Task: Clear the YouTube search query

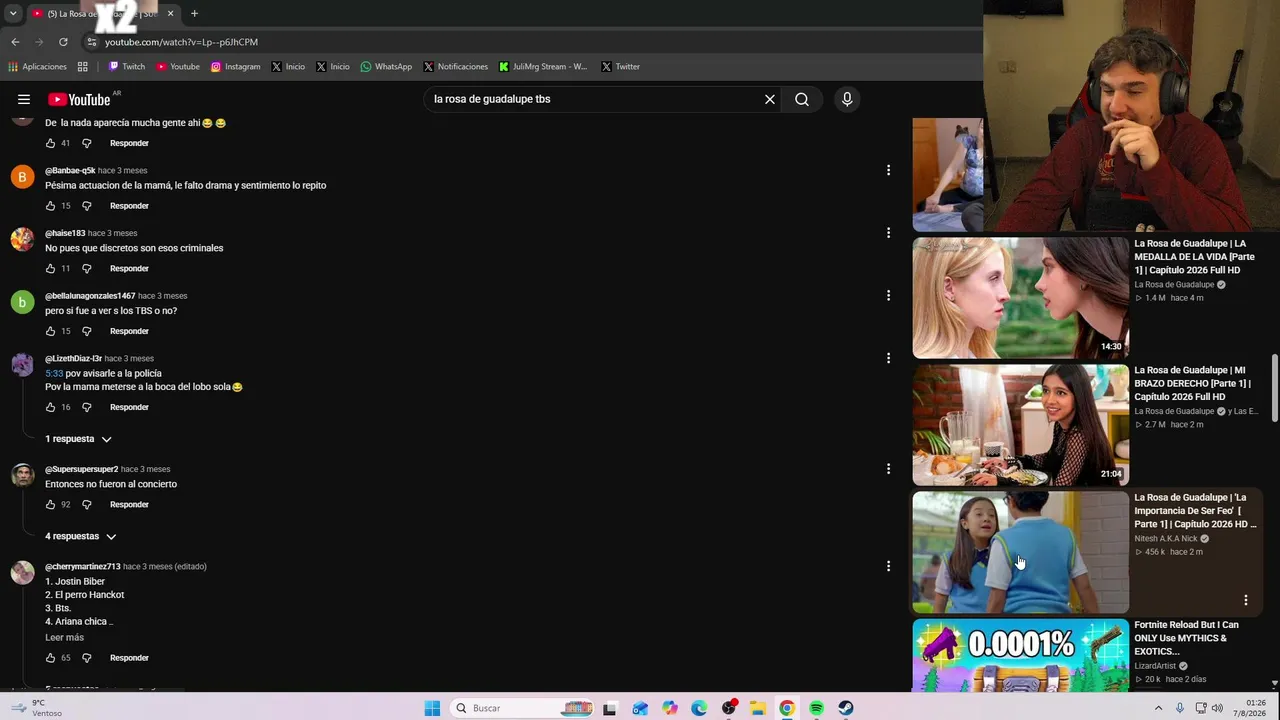Action: pyautogui.click(x=770, y=99)
